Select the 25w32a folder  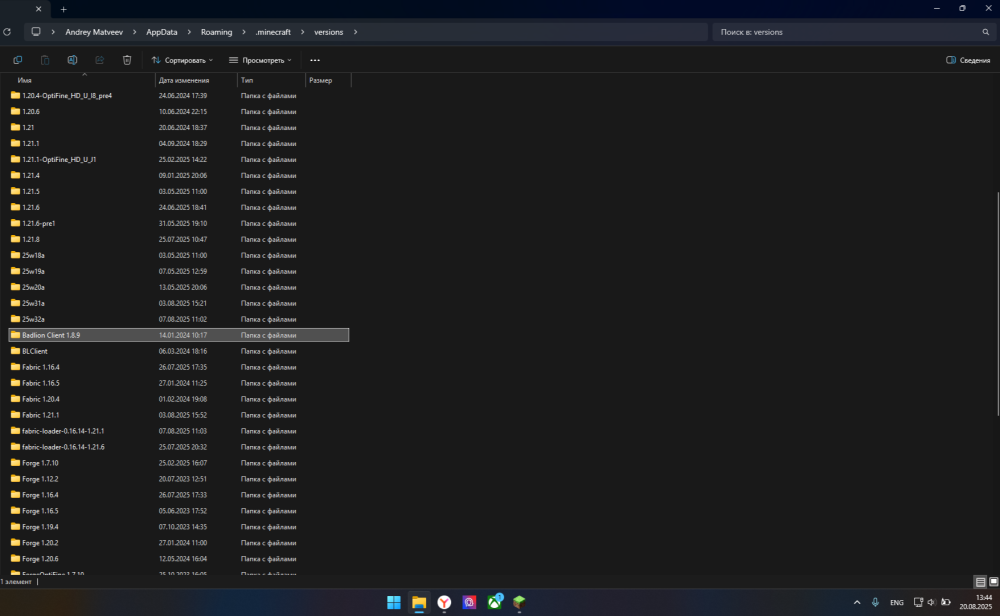(179, 319)
